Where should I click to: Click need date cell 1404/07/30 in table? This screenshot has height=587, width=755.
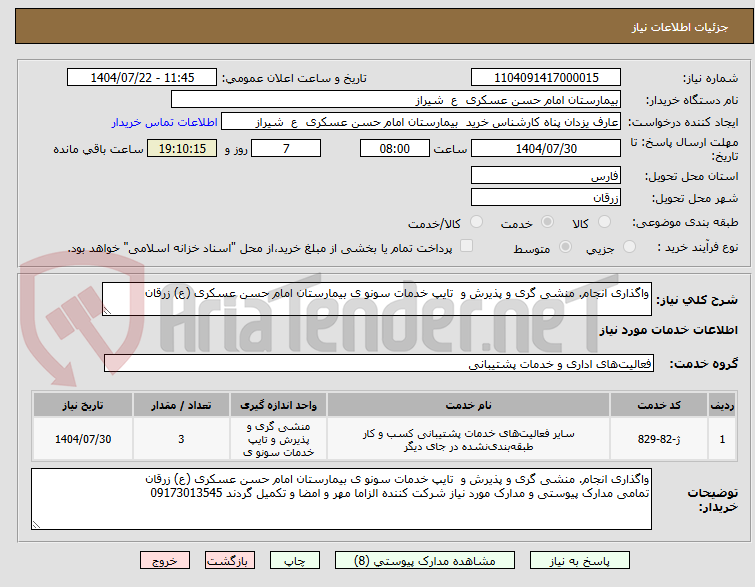pos(83,439)
